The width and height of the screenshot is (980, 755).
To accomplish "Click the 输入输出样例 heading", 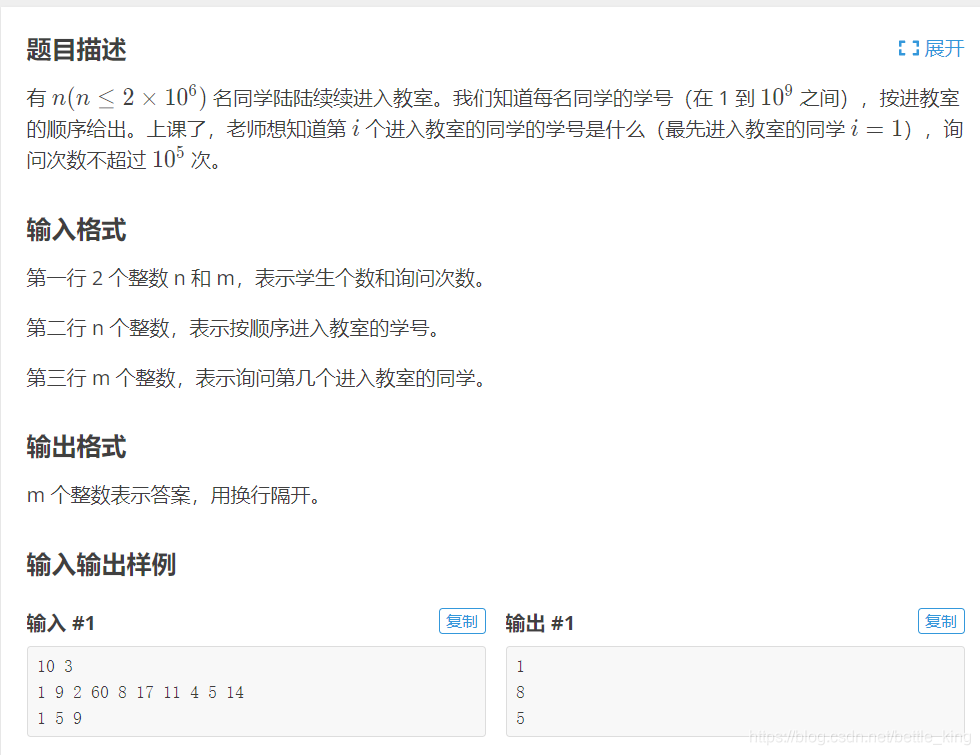I will point(101,564).
